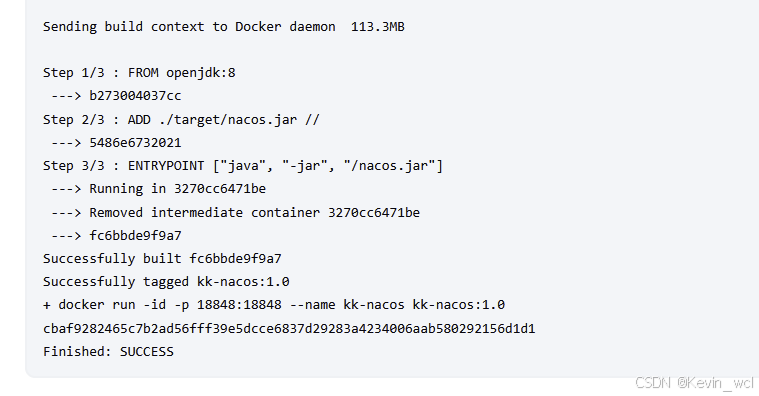Click the long container hash starting cbaf9282
The width and height of the screenshot is (759, 396).
(289, 329)
